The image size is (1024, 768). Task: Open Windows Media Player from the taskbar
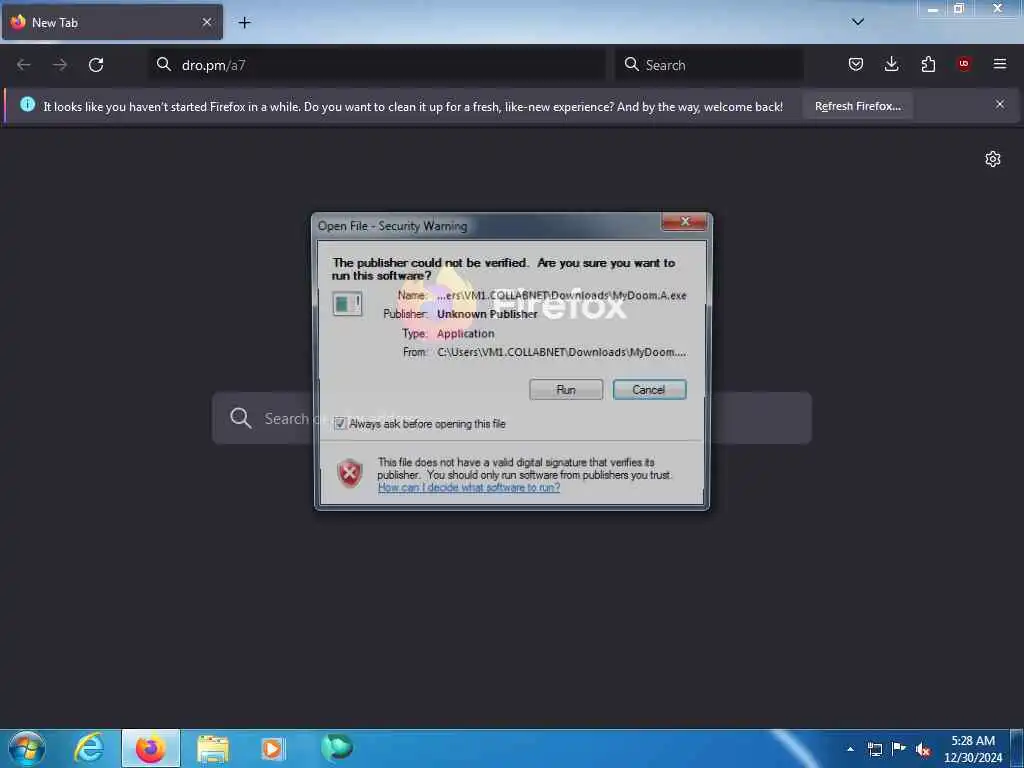tap(273, 749)
